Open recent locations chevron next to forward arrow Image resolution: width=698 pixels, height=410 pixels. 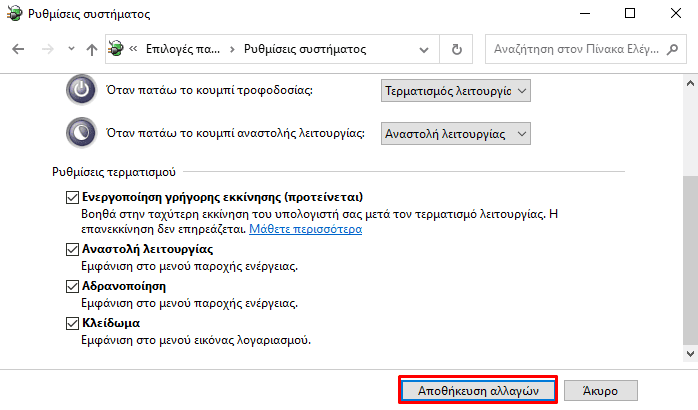point(71,49)
